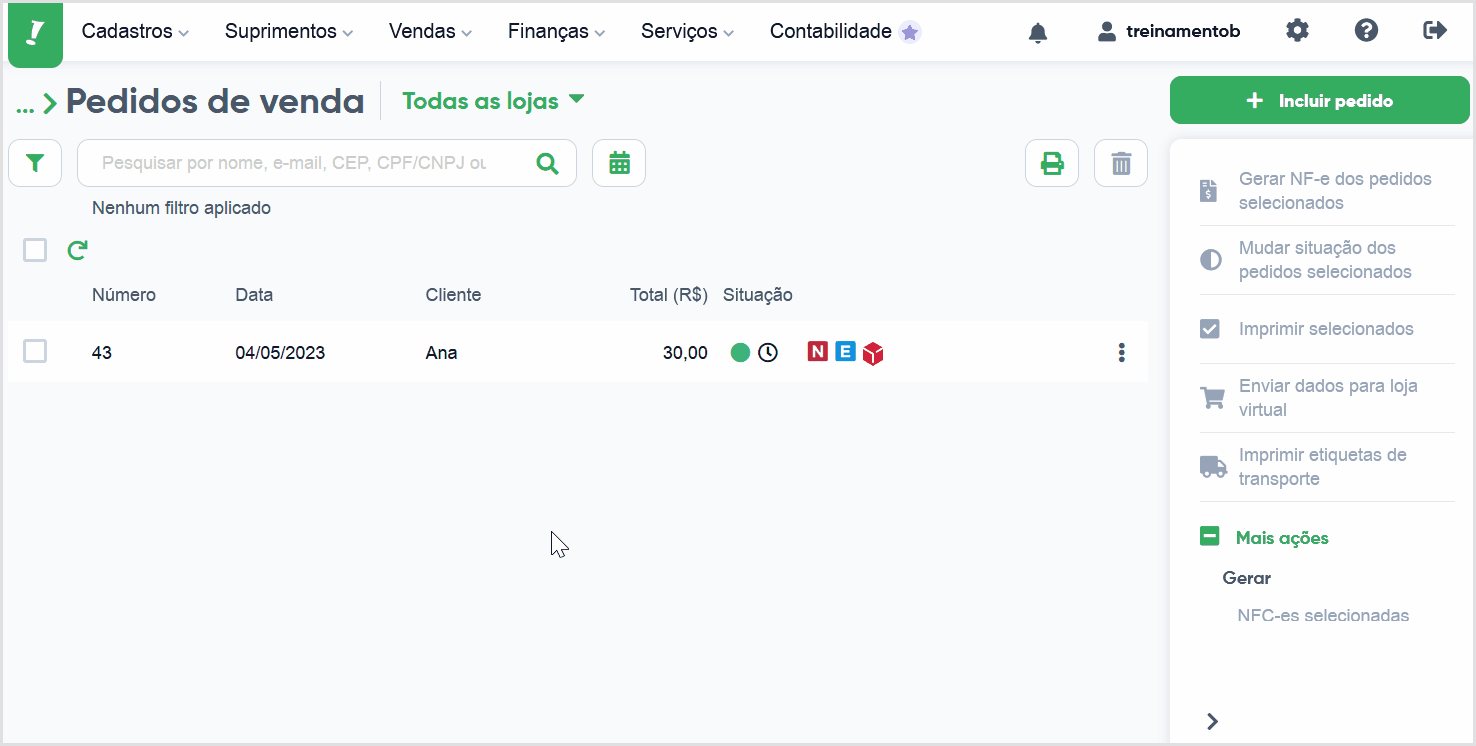This screenshot has width=1476, height=746.
Task: Click the Total (R$) column header
Action: 669,295
